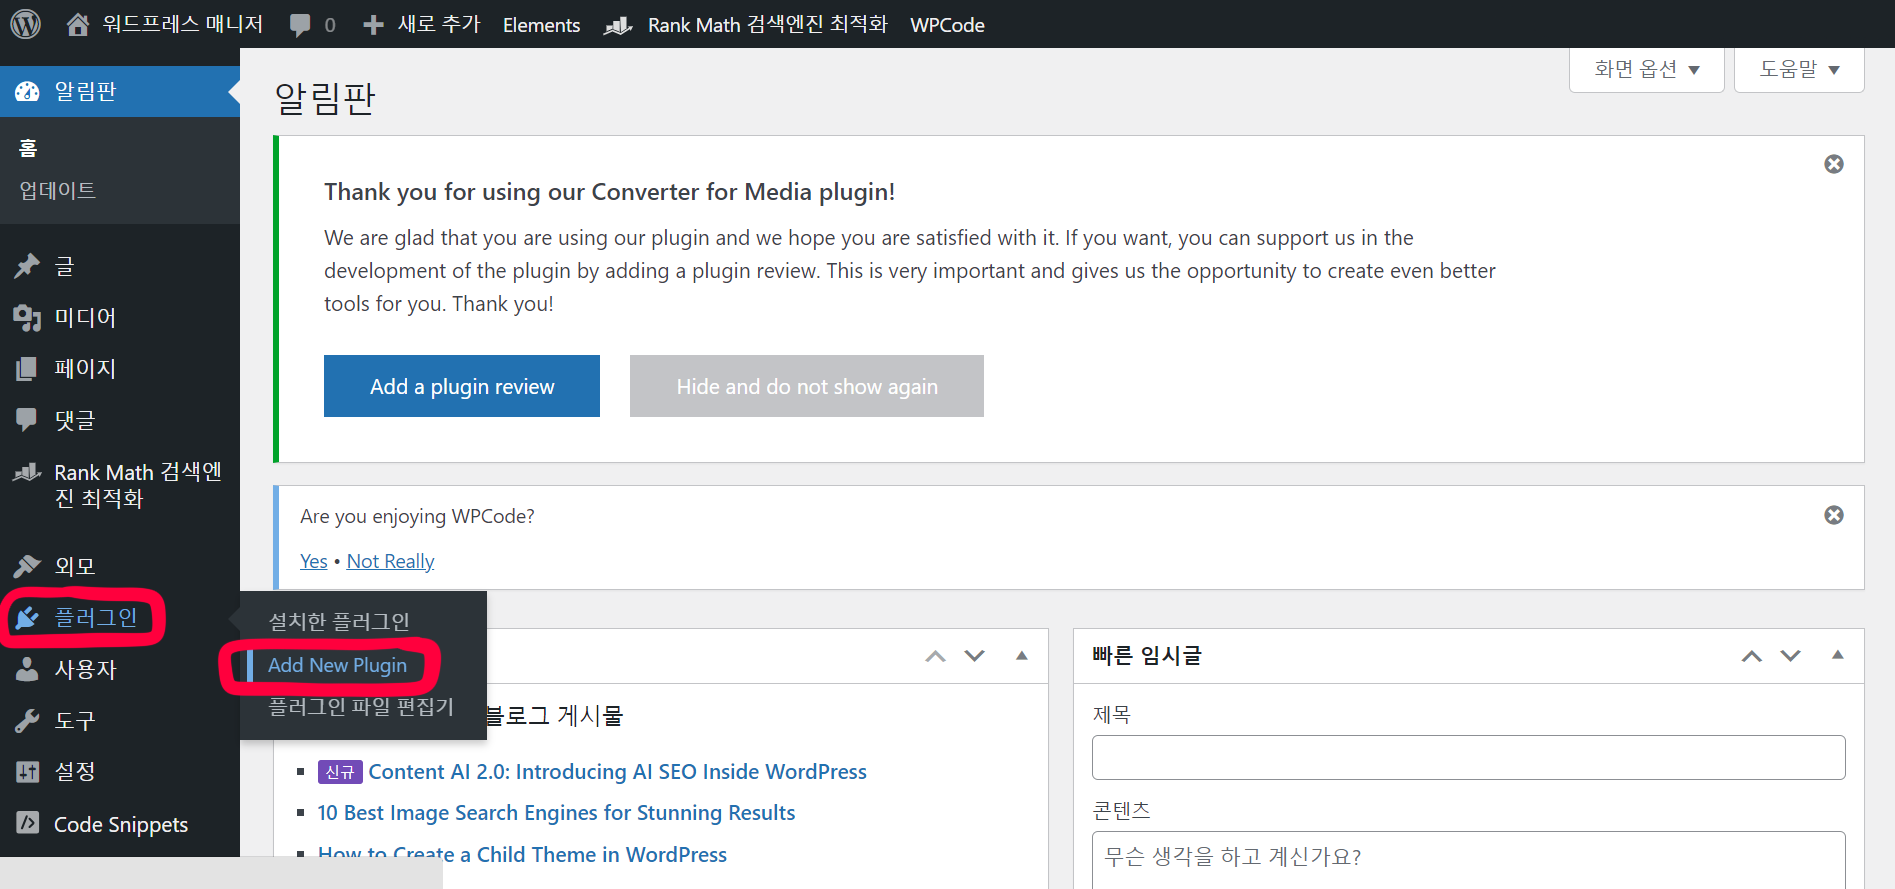Click the pages icon beside 페이지
Image resolution: width=1895 pixels, height=889 pixels.
[x=27, y=369]
